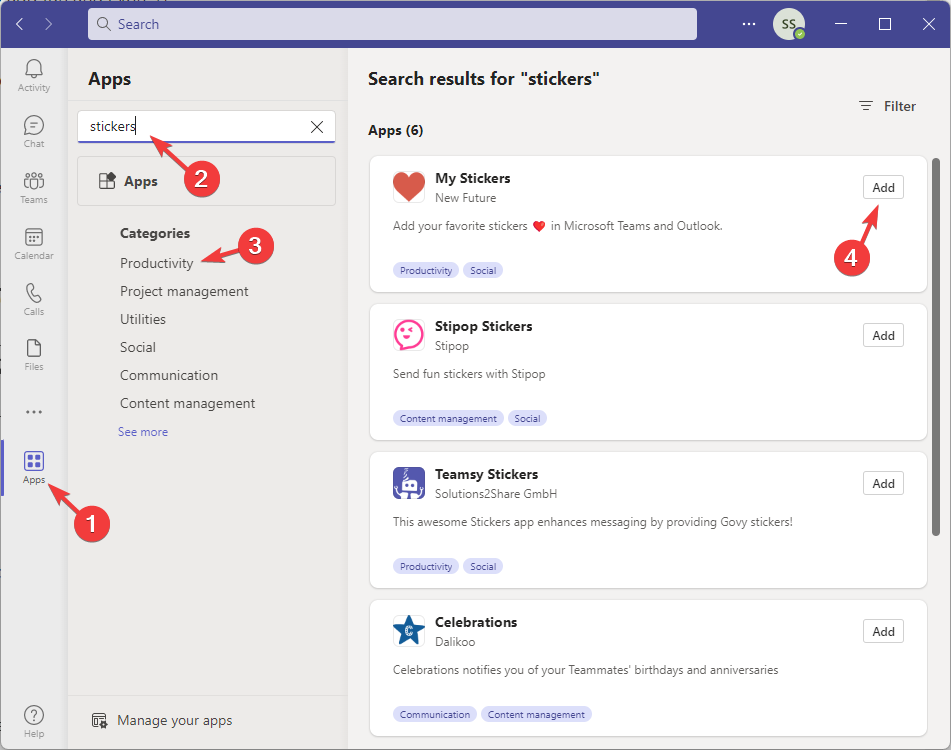Choose the Utilities category
The image size is (951, 750).
click(143, 319)
